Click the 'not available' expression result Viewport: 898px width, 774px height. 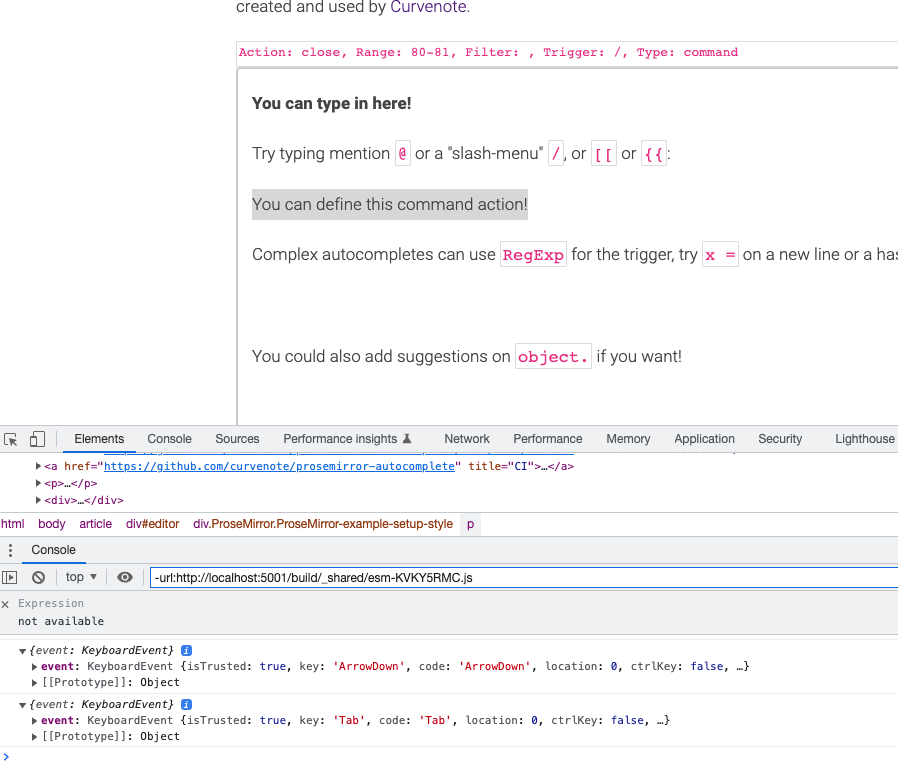[61, 622]
